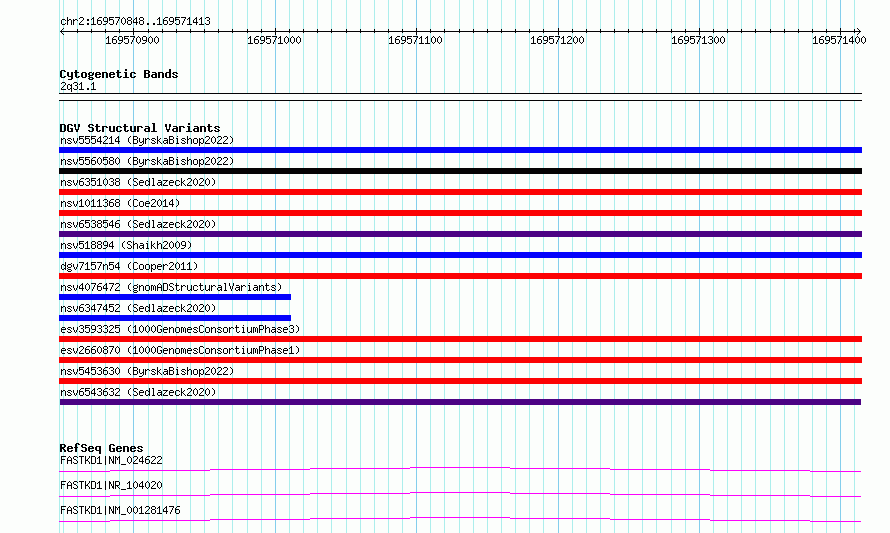
Task: Open nsv5453630 (ByrskaBishop2022) variant
Action: point(147,371)
